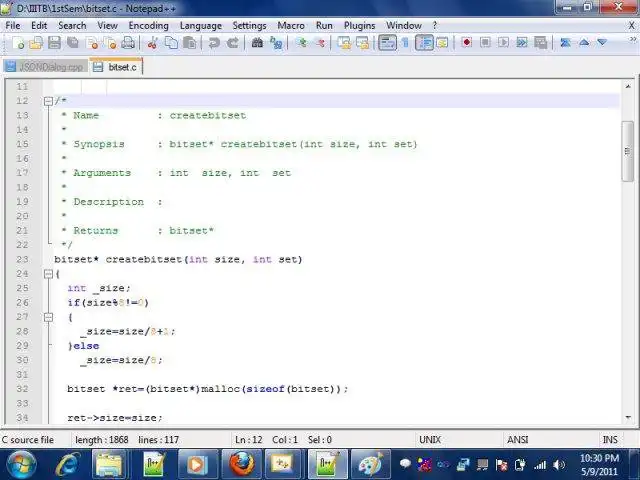Click the Redo toolbar arrow

tap(233, 42)
